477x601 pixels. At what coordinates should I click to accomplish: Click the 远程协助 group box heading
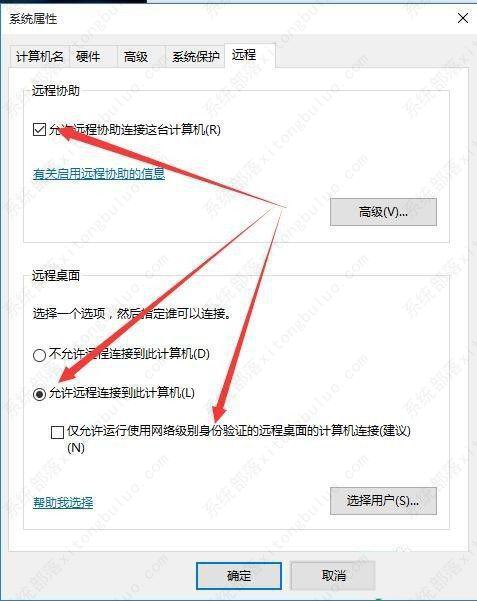(56, 90)
